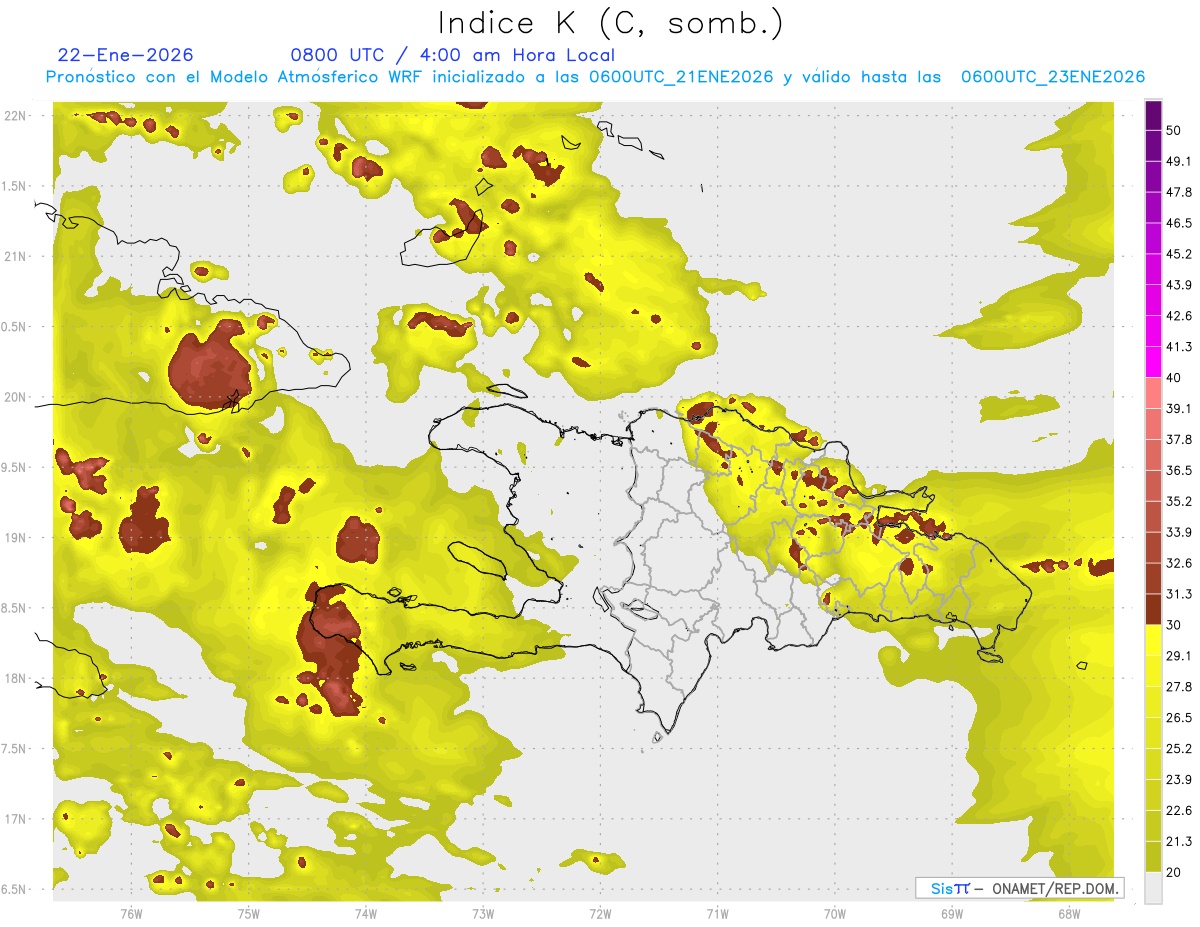Viewport: 1200px width, 927px height.
Task: Pick the salmon colorbar segment between 39.1 and 40
Action: pyautogui.click(x=1154, y=393)
